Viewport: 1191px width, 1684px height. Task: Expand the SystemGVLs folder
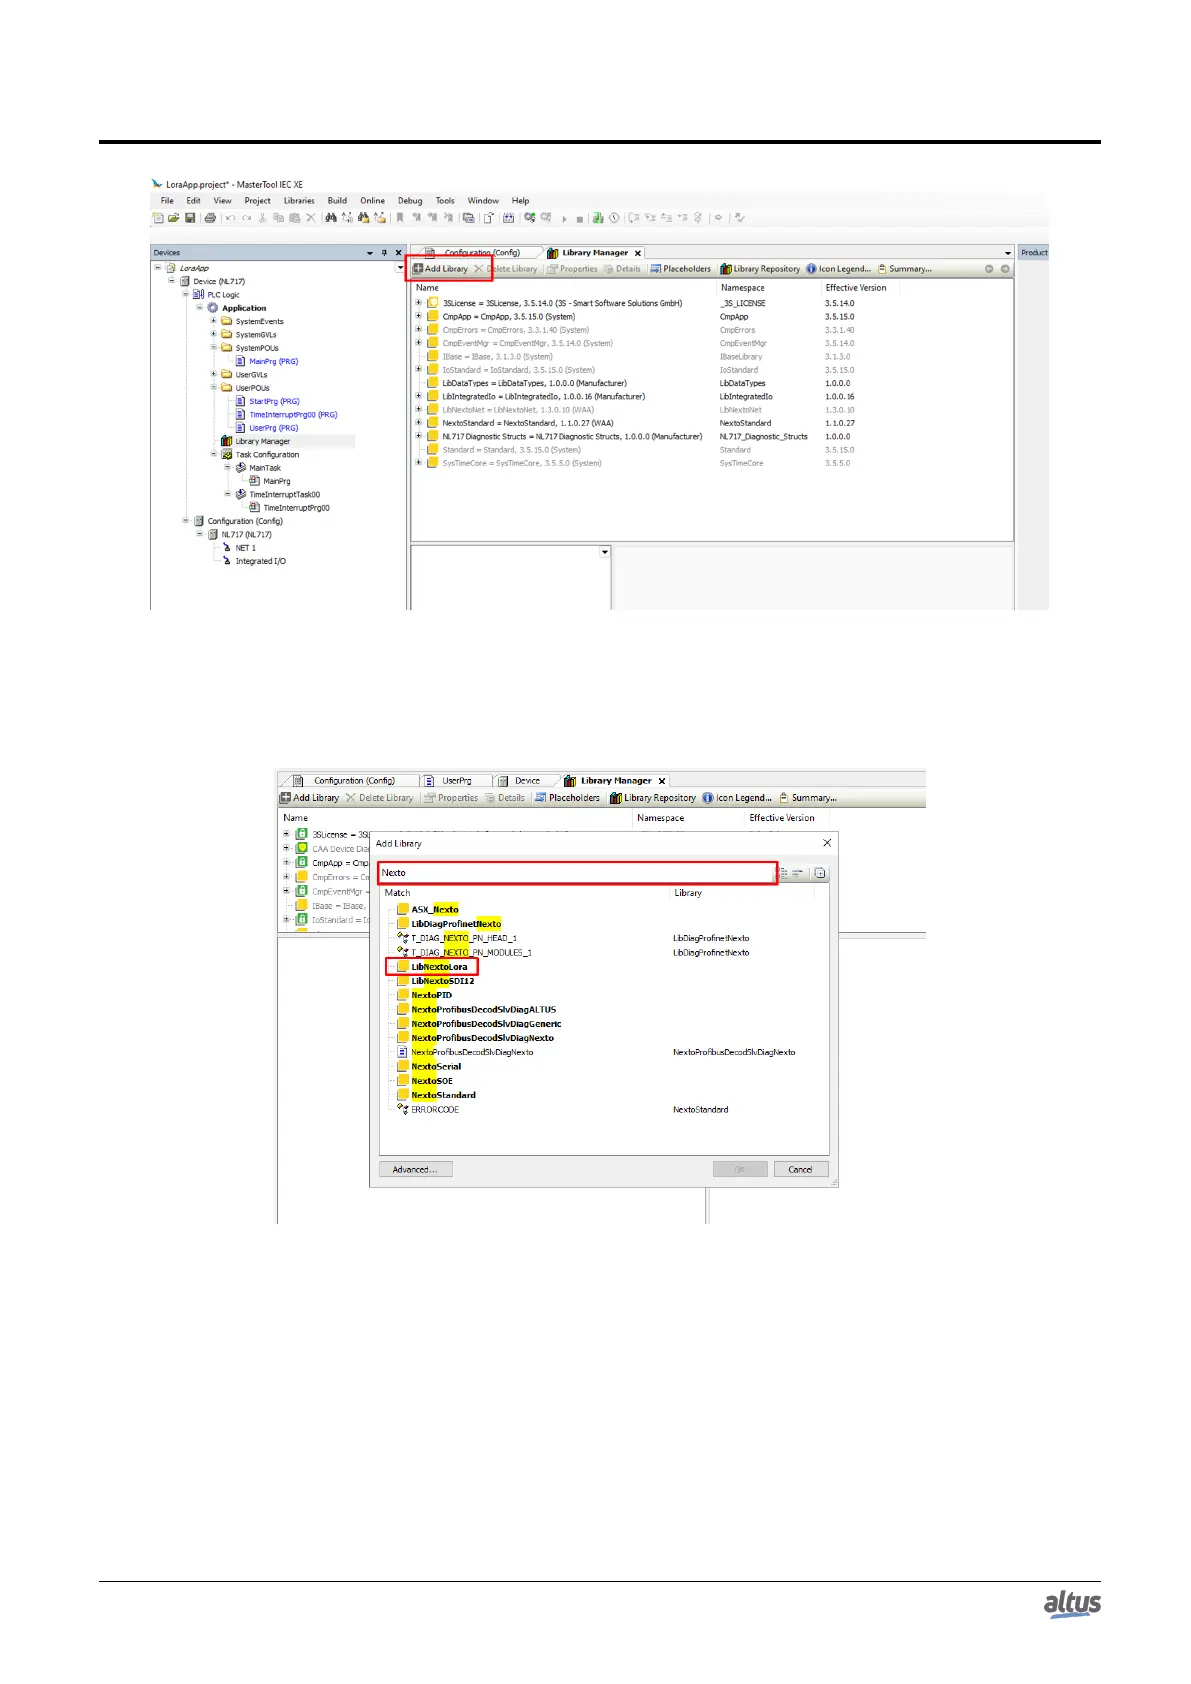pos(213,334)
